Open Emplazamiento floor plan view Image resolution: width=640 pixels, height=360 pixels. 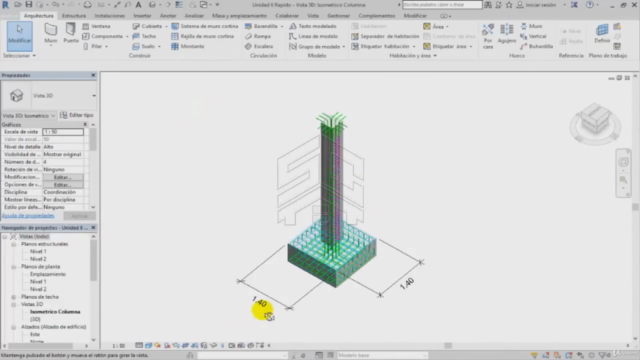[x=47, y=274]
